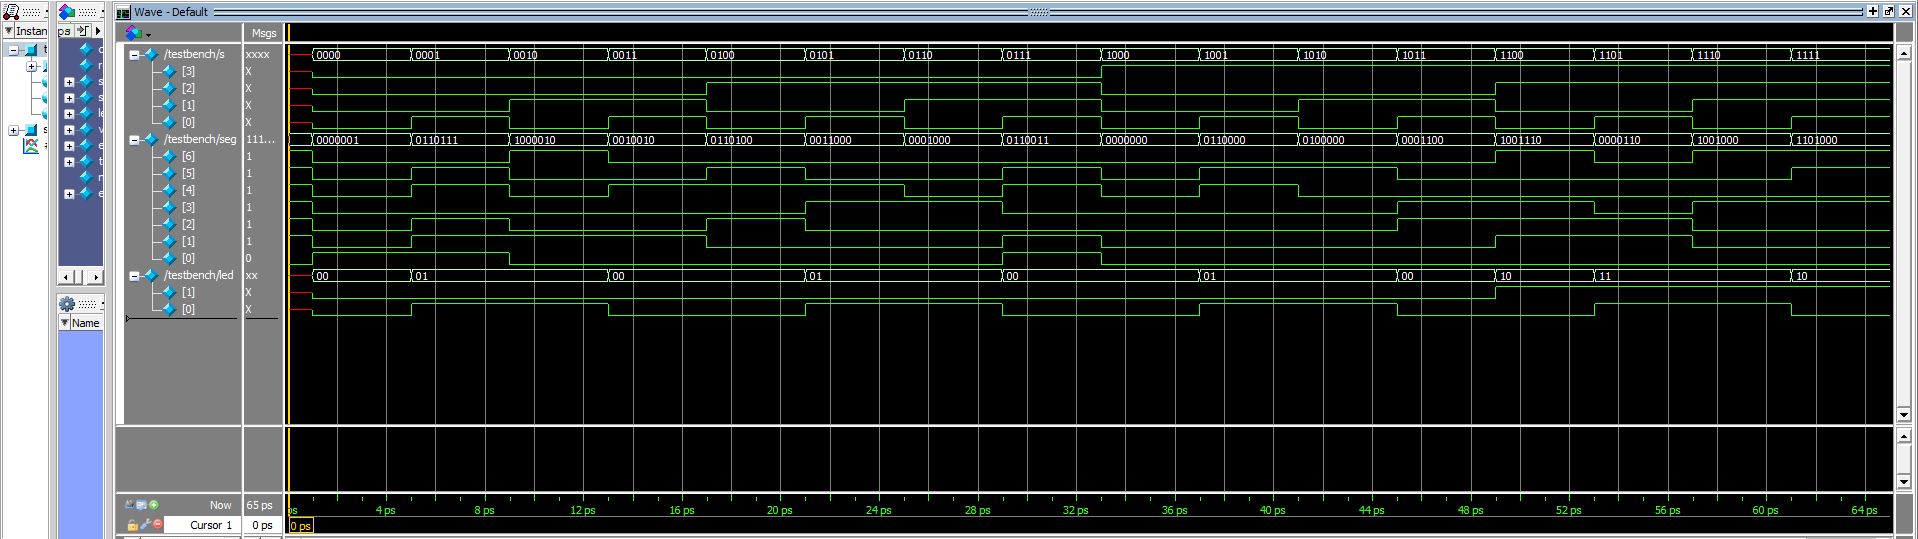Collapse the /testbench/seg signal group

134,140
